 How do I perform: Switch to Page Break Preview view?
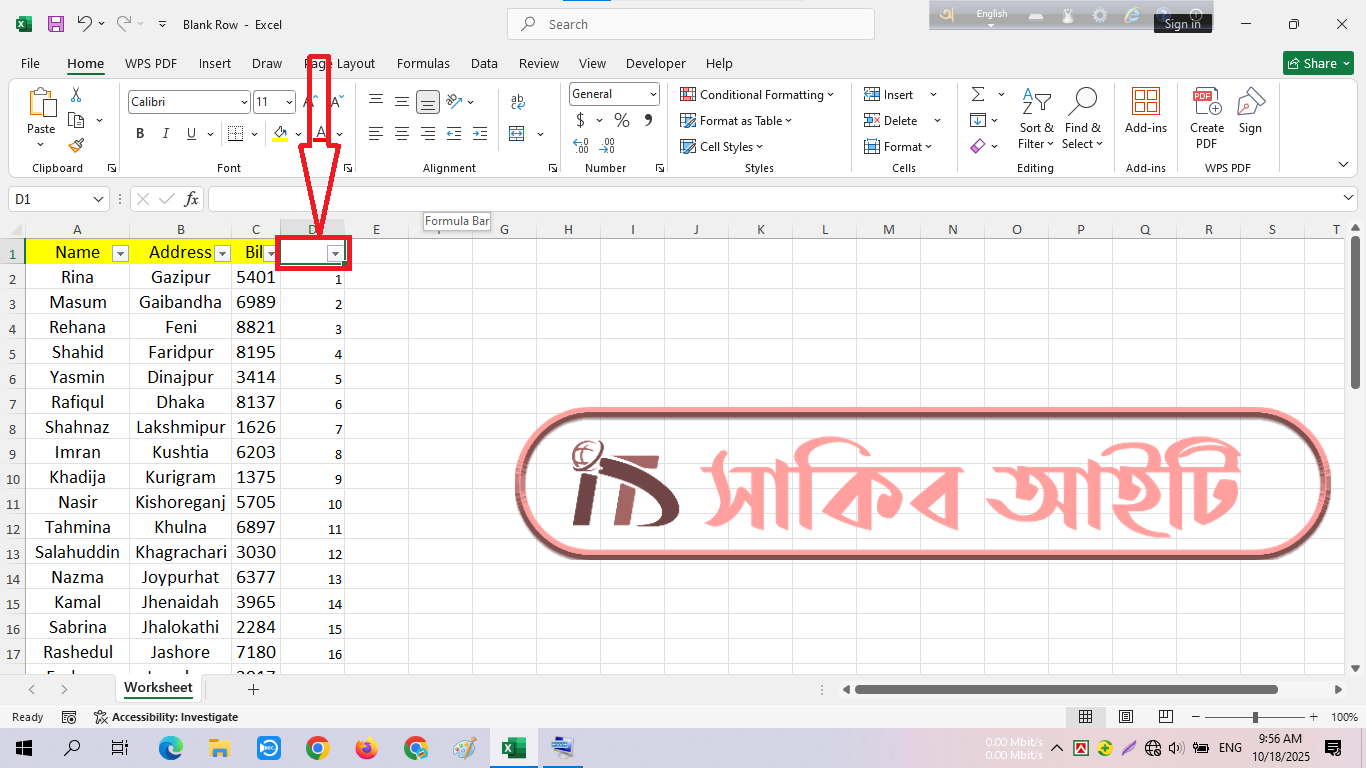[x=1165, y=717]
